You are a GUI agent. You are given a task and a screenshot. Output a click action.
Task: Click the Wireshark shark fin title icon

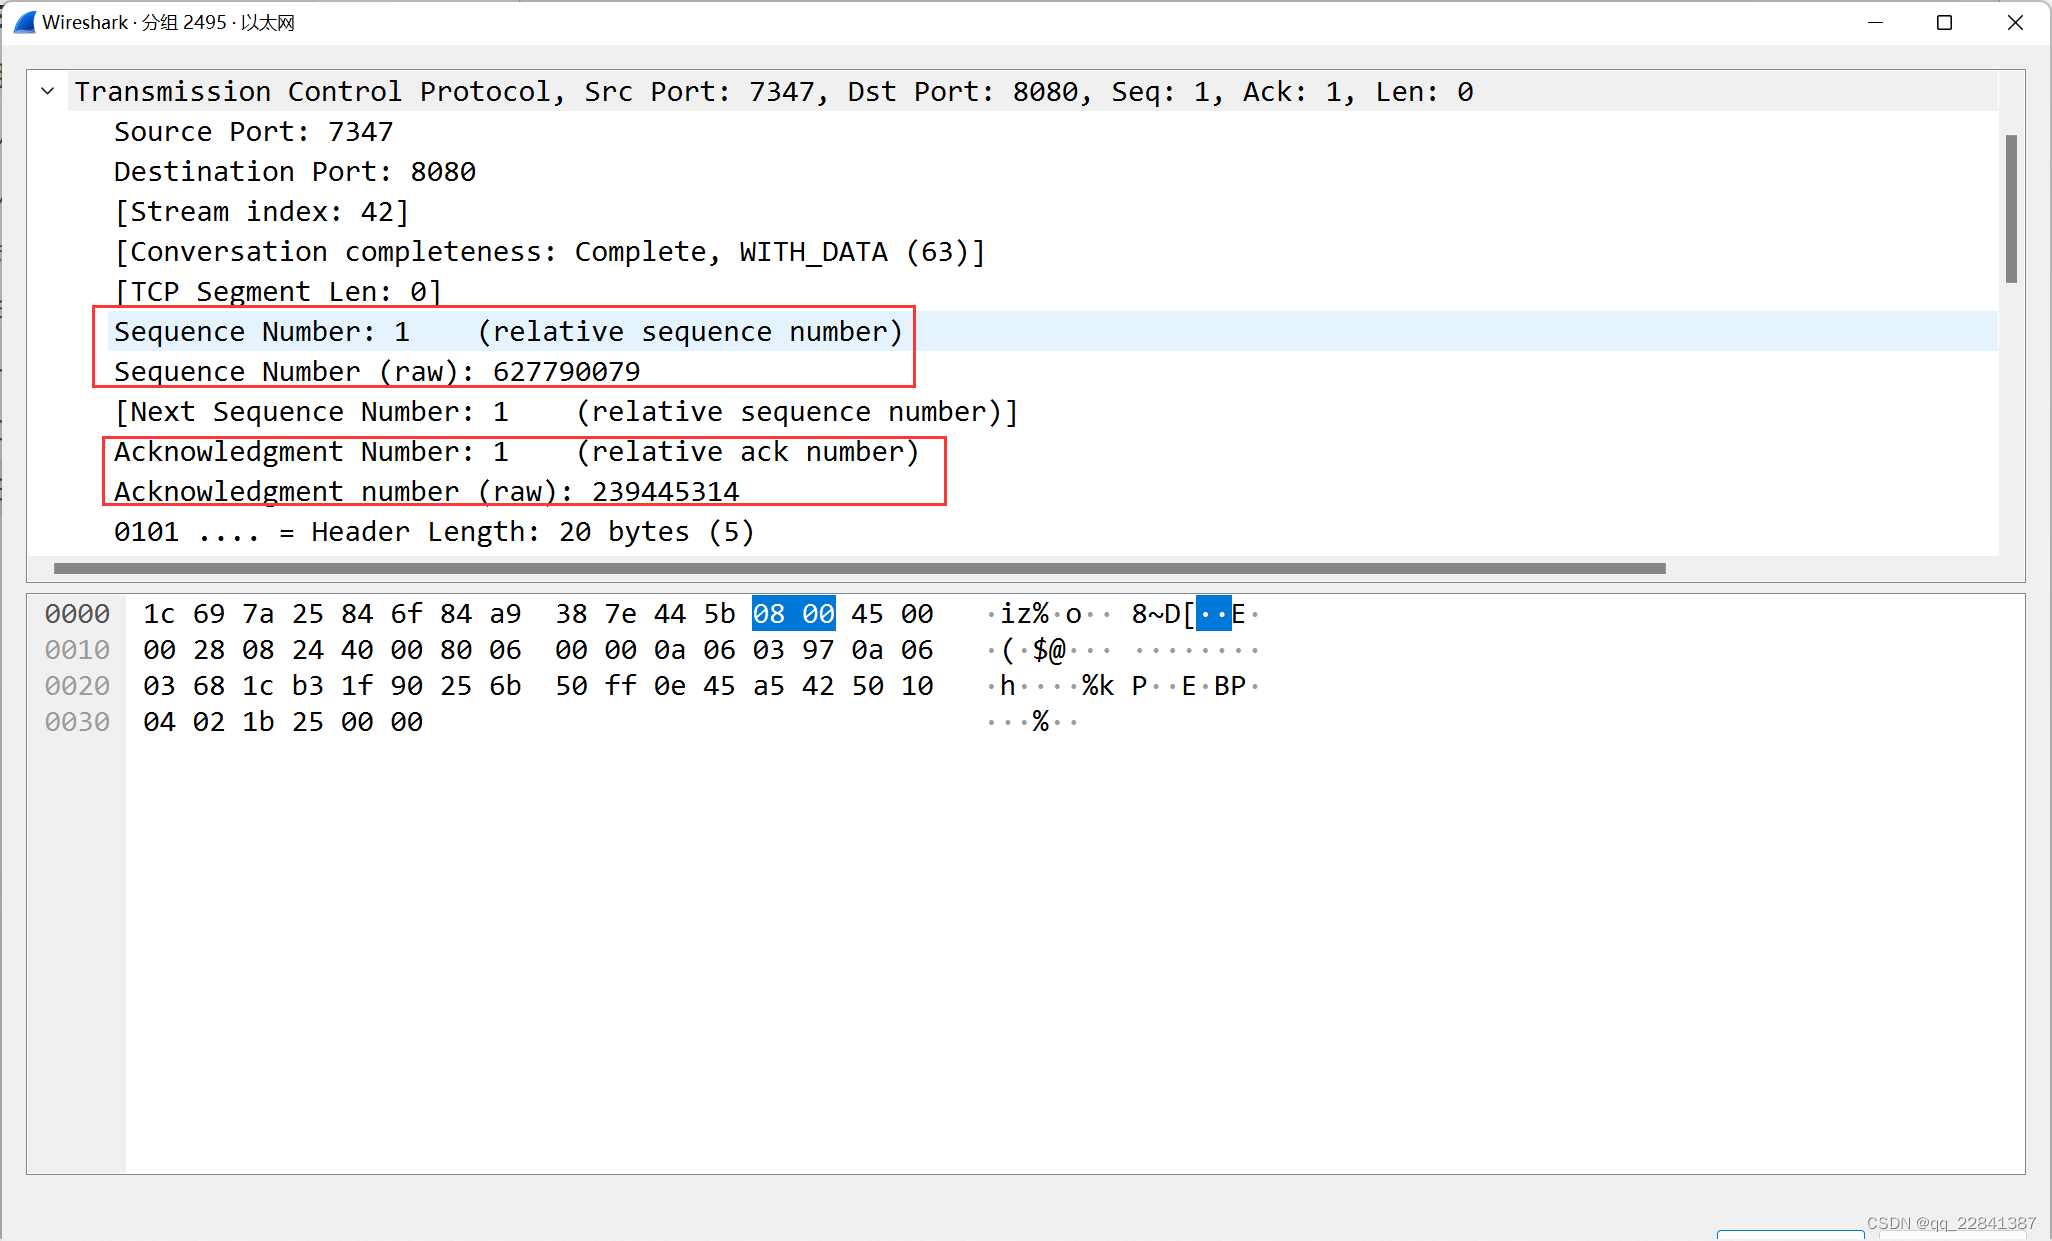25,22
